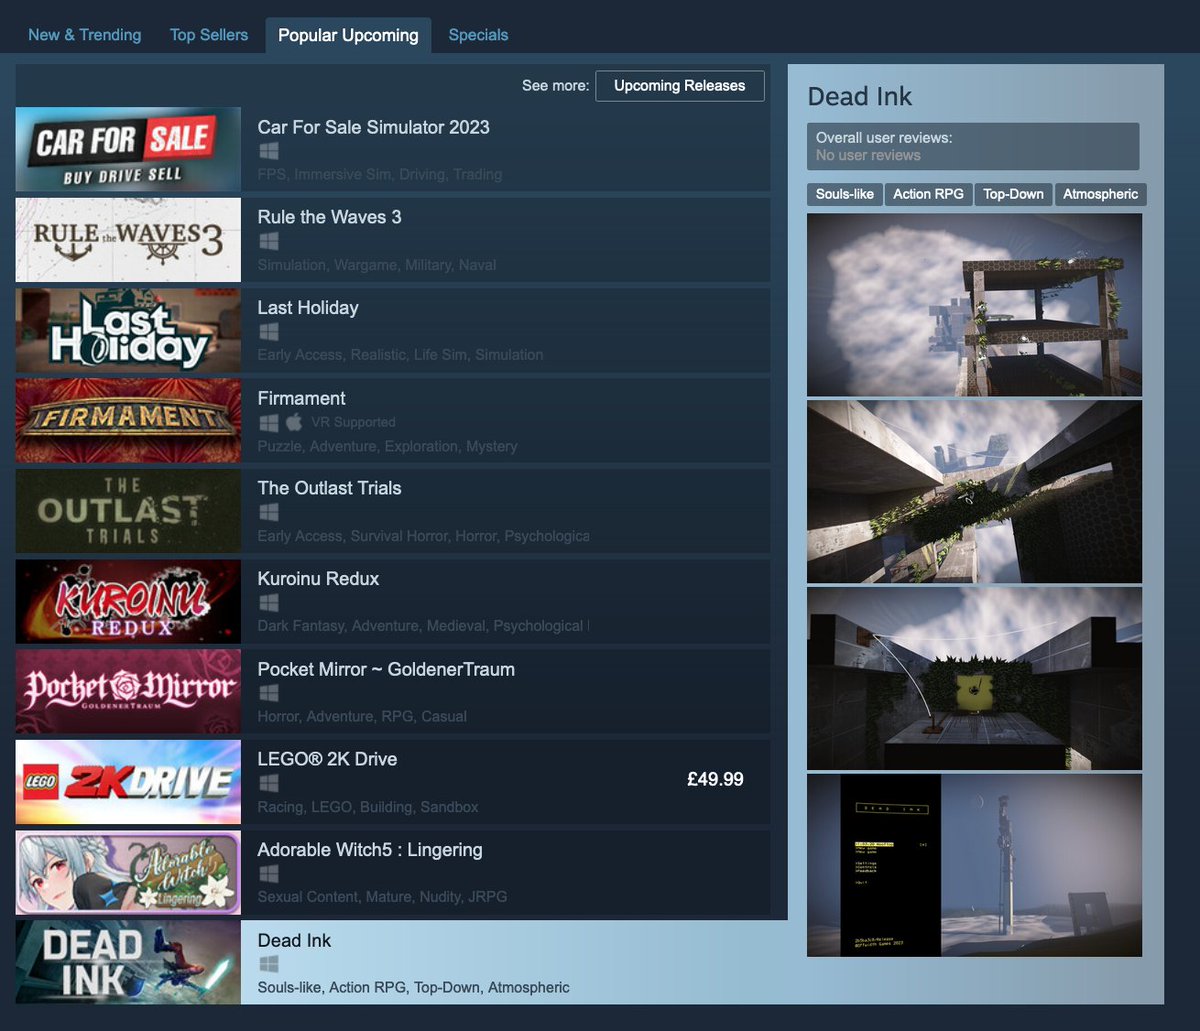1200x1031 pixels.
Task: Open first Dead Ink screenshot with cloud and tower
Action: [974, 304]
